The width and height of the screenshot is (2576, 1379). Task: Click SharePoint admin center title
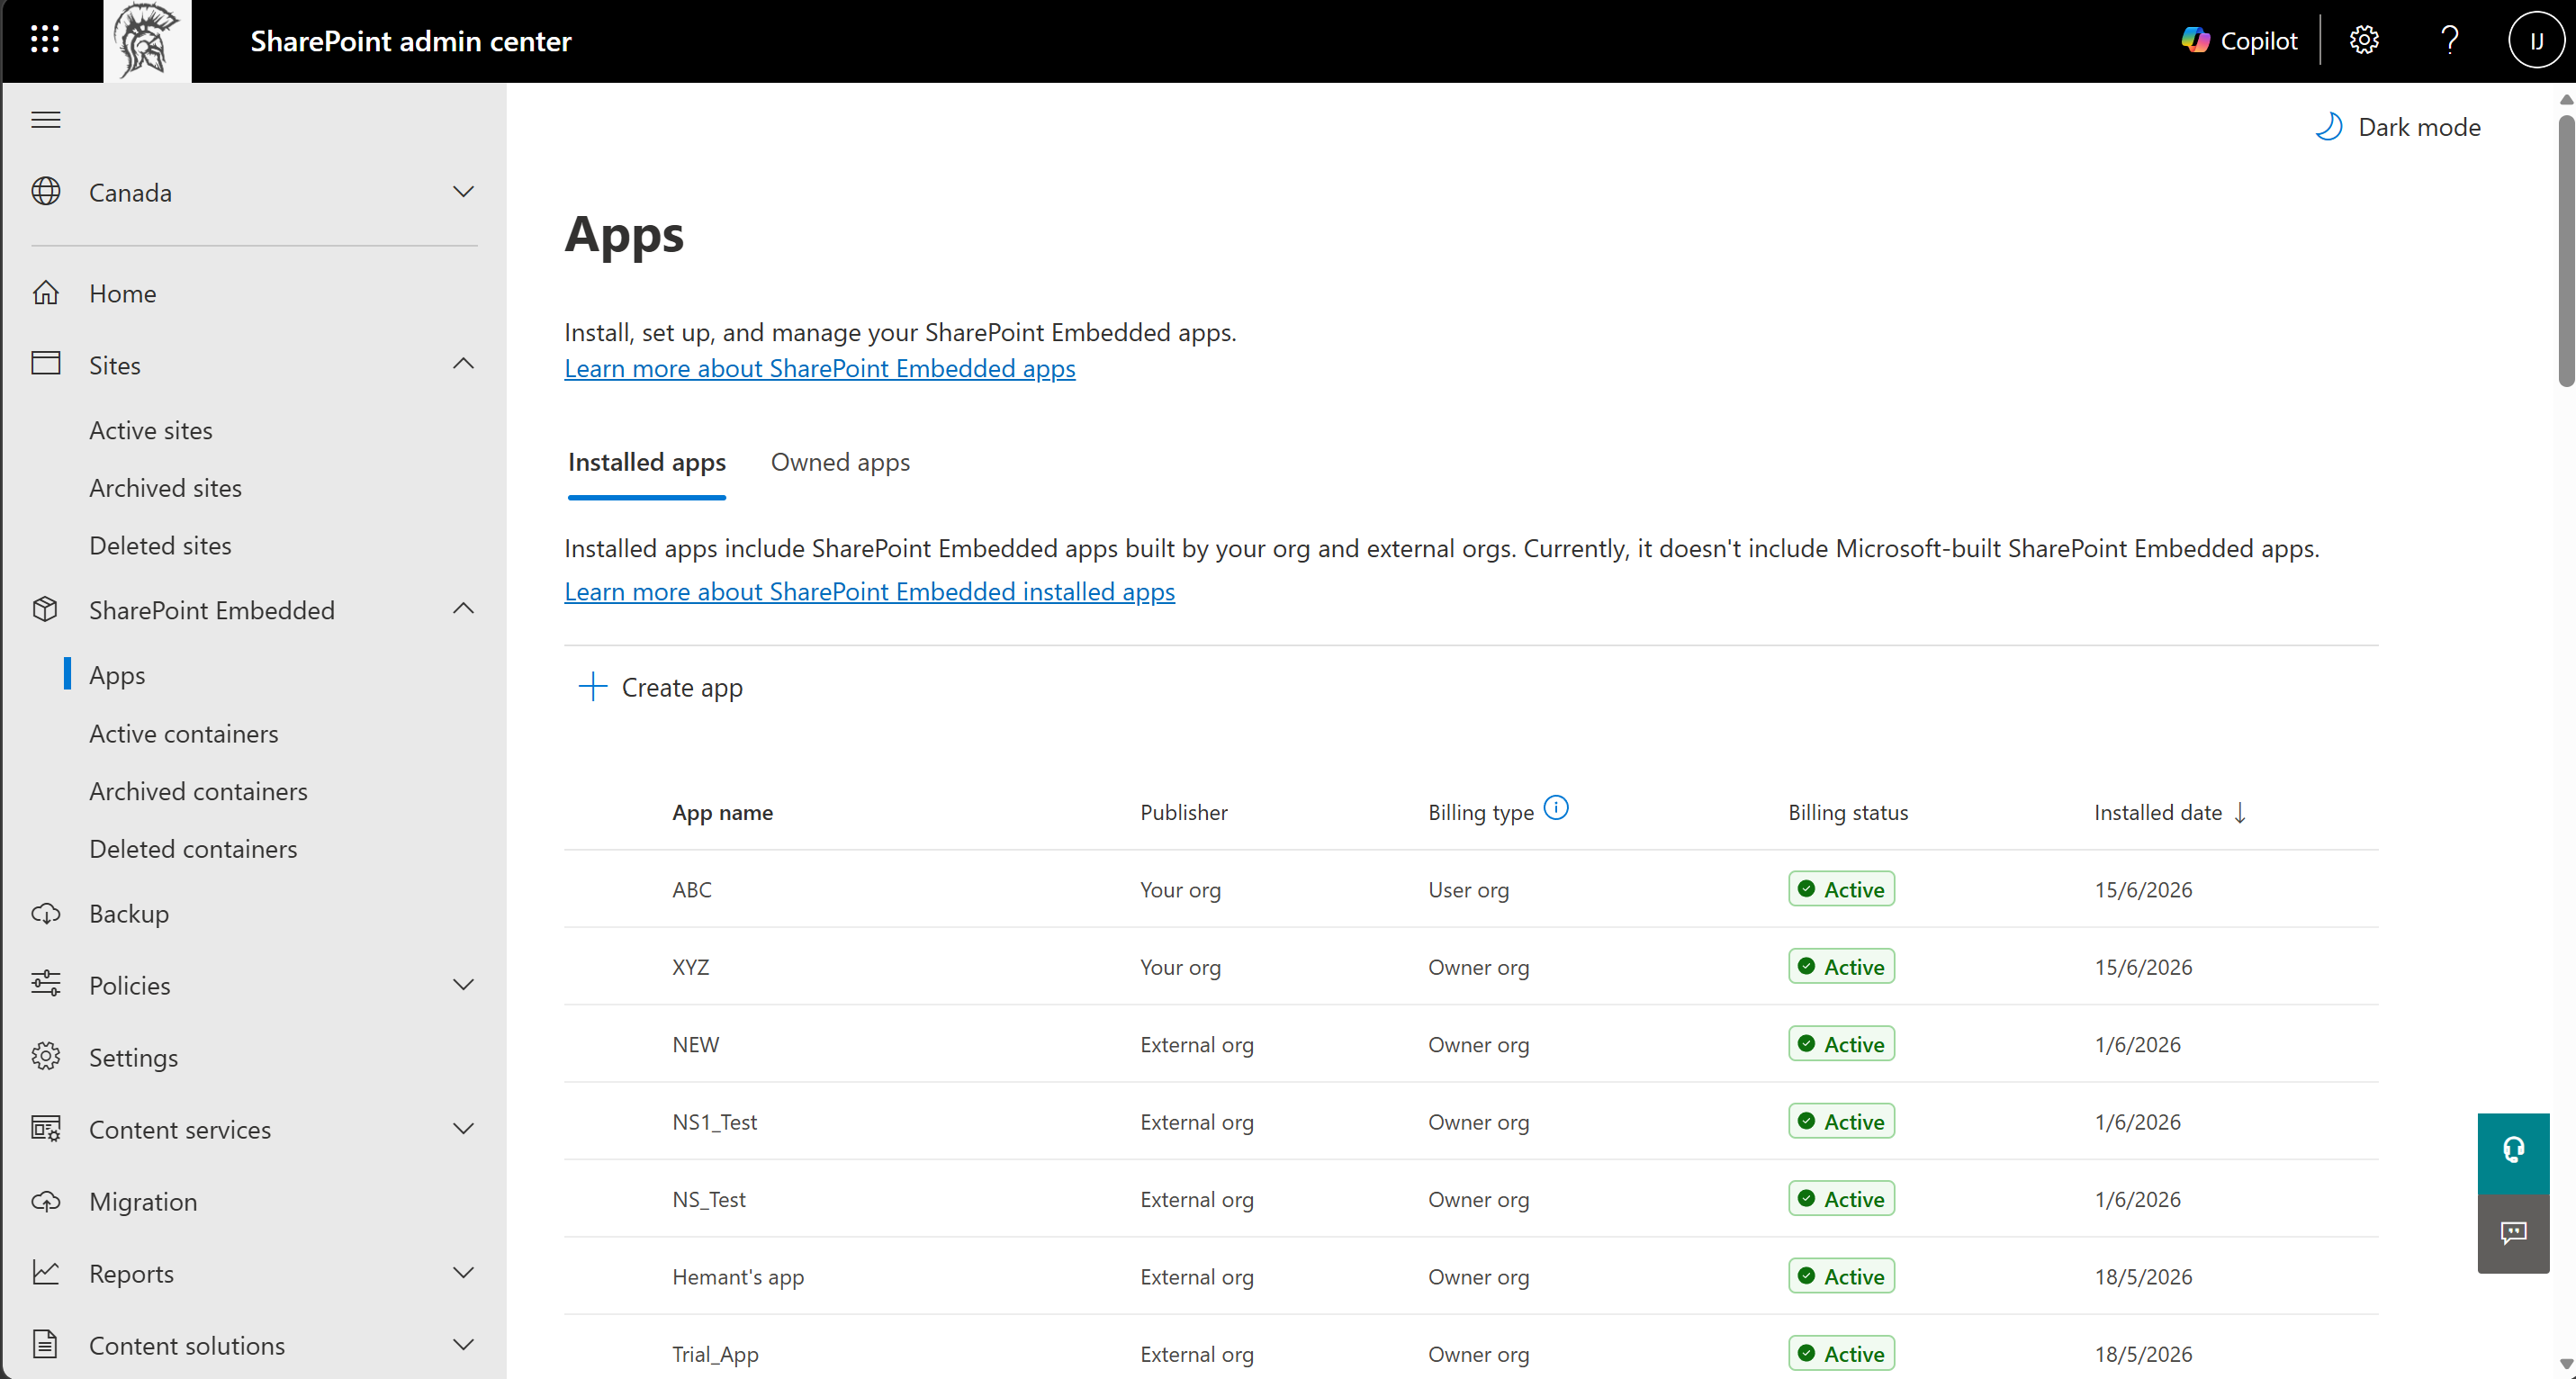(411, 41)
